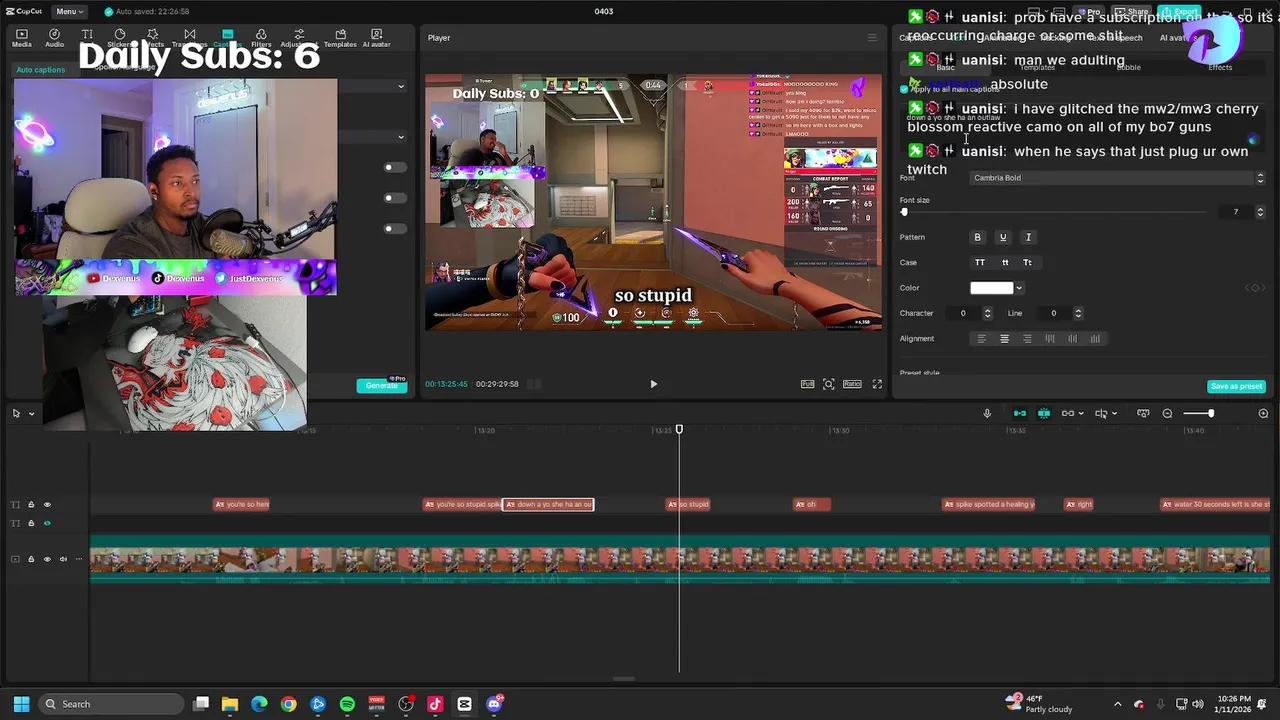Viewport: 1280px width, 720px height.
Task: Click the timeline zoom slider
Action: click(x=1199, y=413)
